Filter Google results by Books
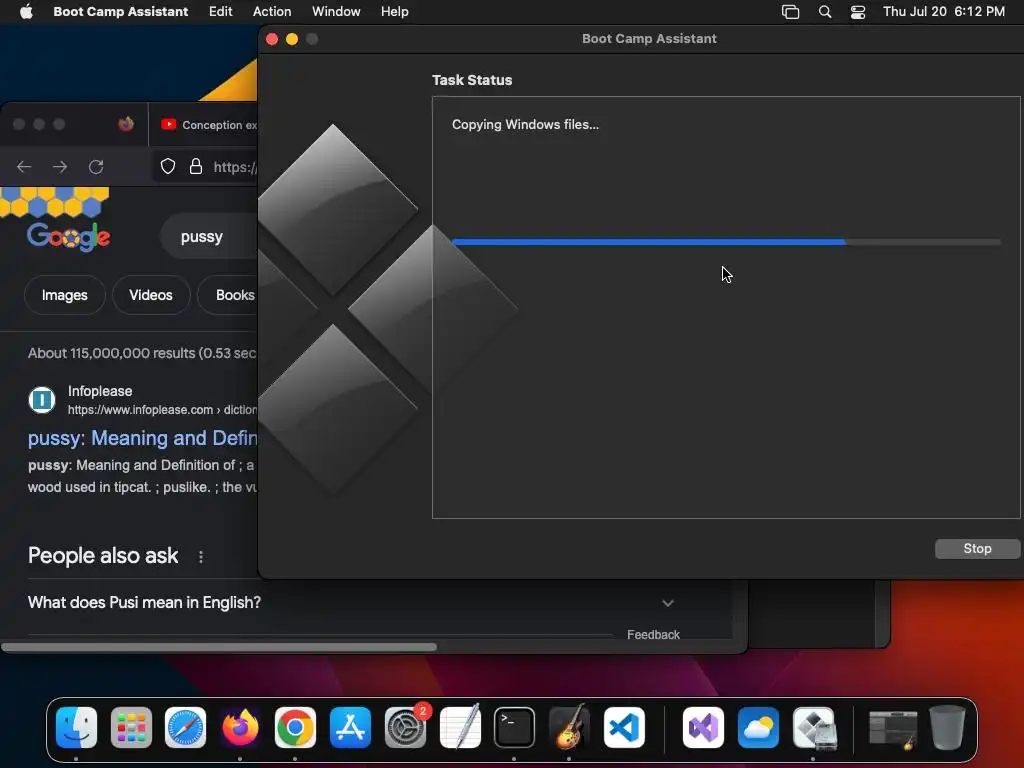 [230, 295]
